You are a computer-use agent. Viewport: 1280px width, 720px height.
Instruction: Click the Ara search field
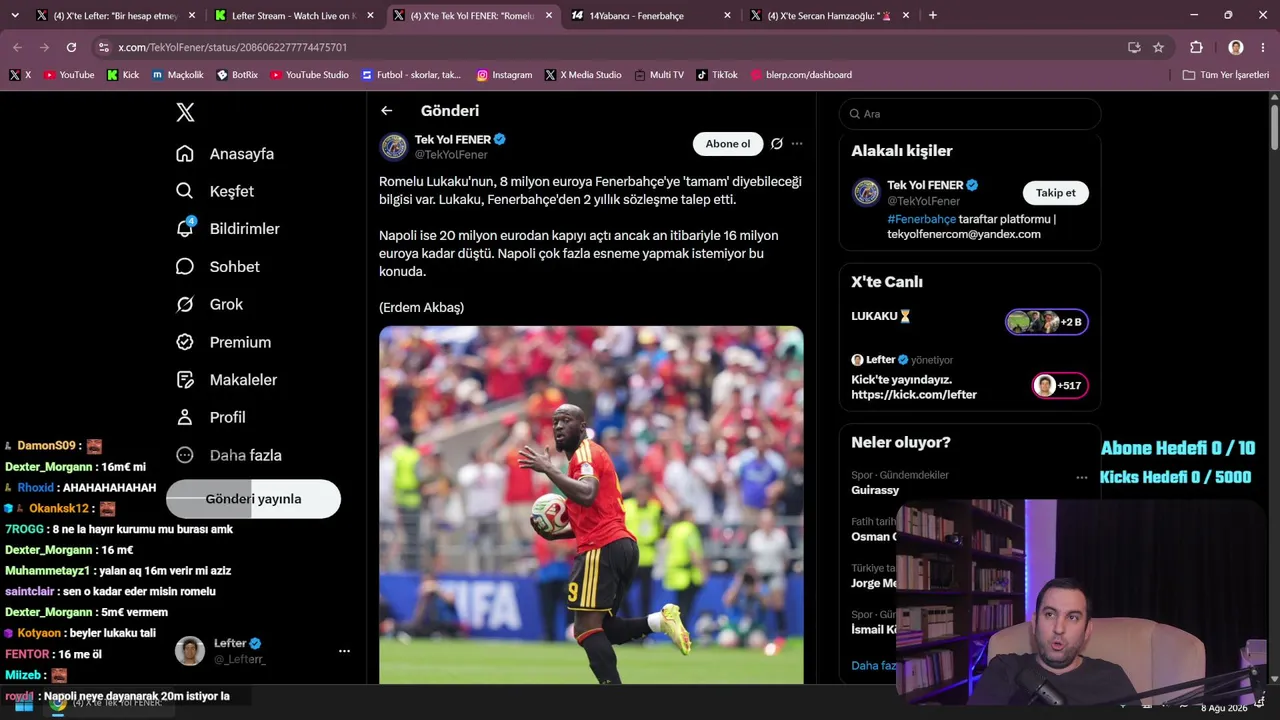pos(970,114)
